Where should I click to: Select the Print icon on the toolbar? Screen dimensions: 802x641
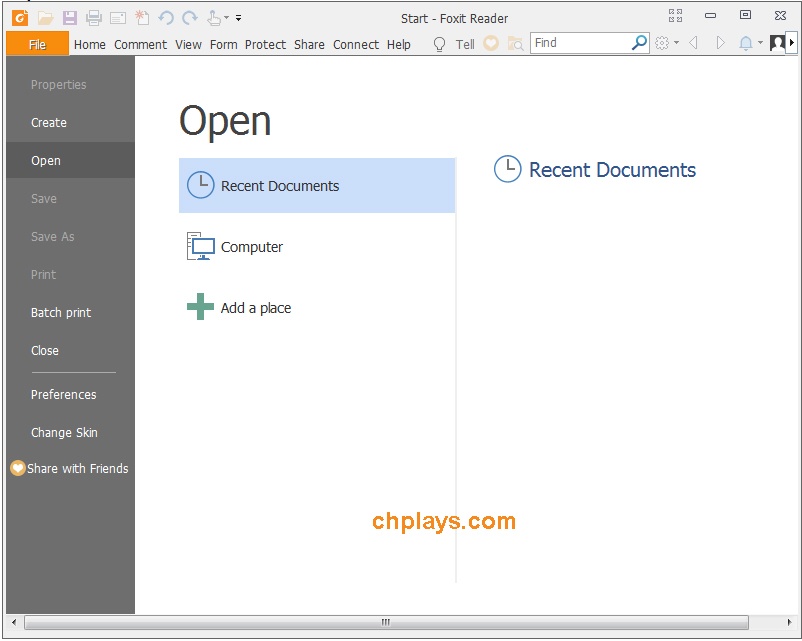coord(93,17)
